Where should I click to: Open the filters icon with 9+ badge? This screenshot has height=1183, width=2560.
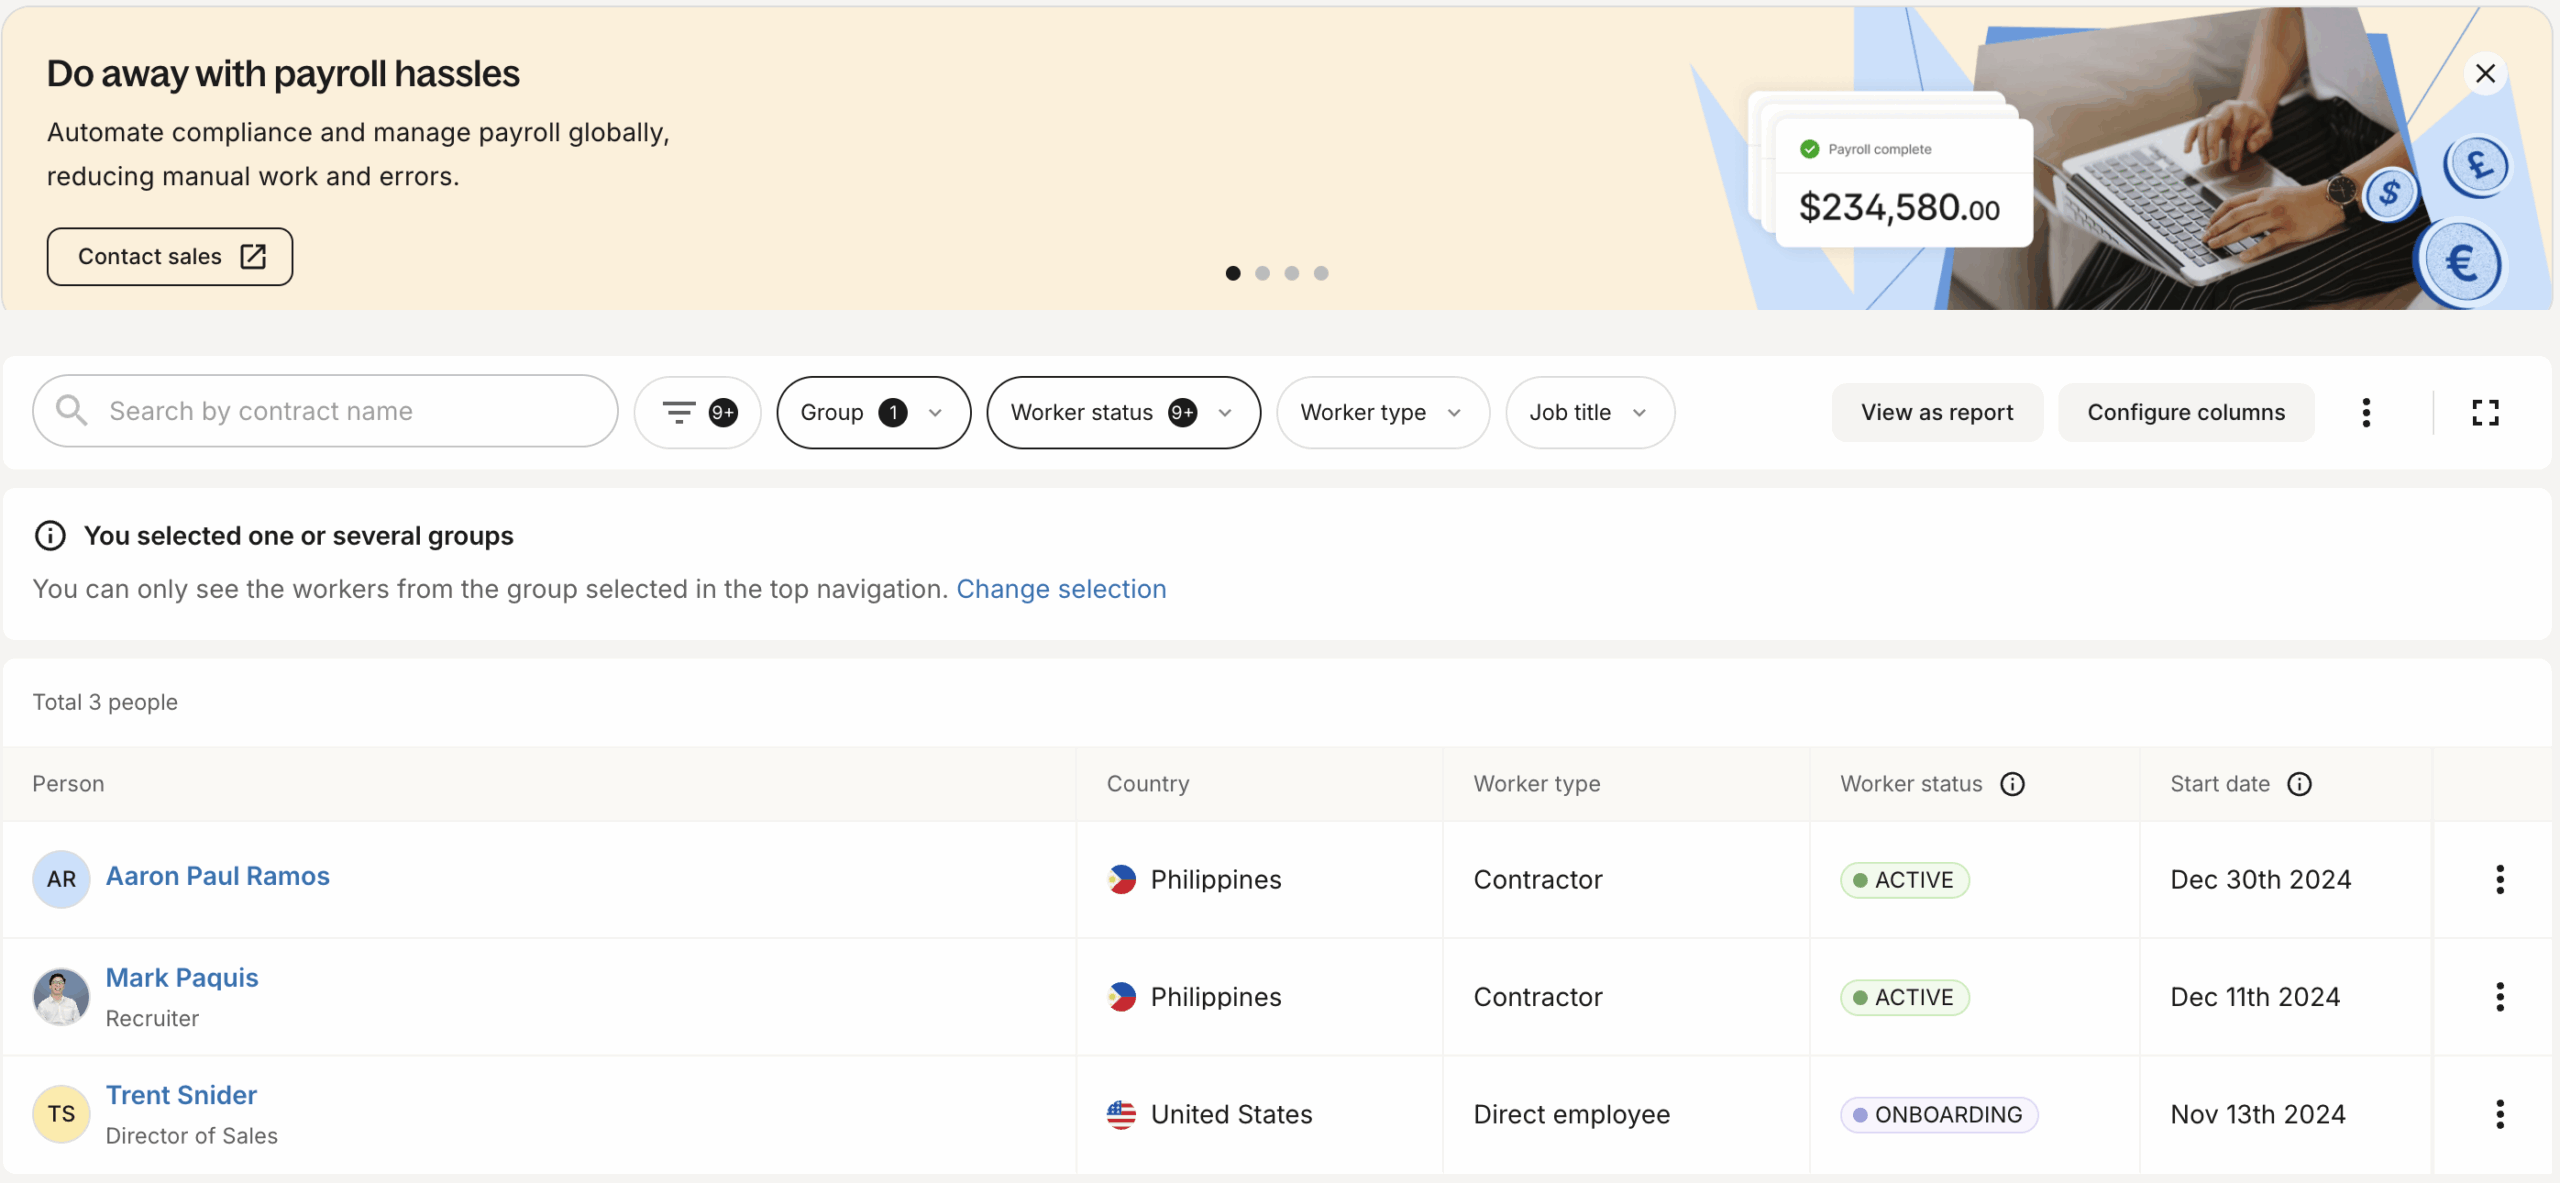coord(697,412)
